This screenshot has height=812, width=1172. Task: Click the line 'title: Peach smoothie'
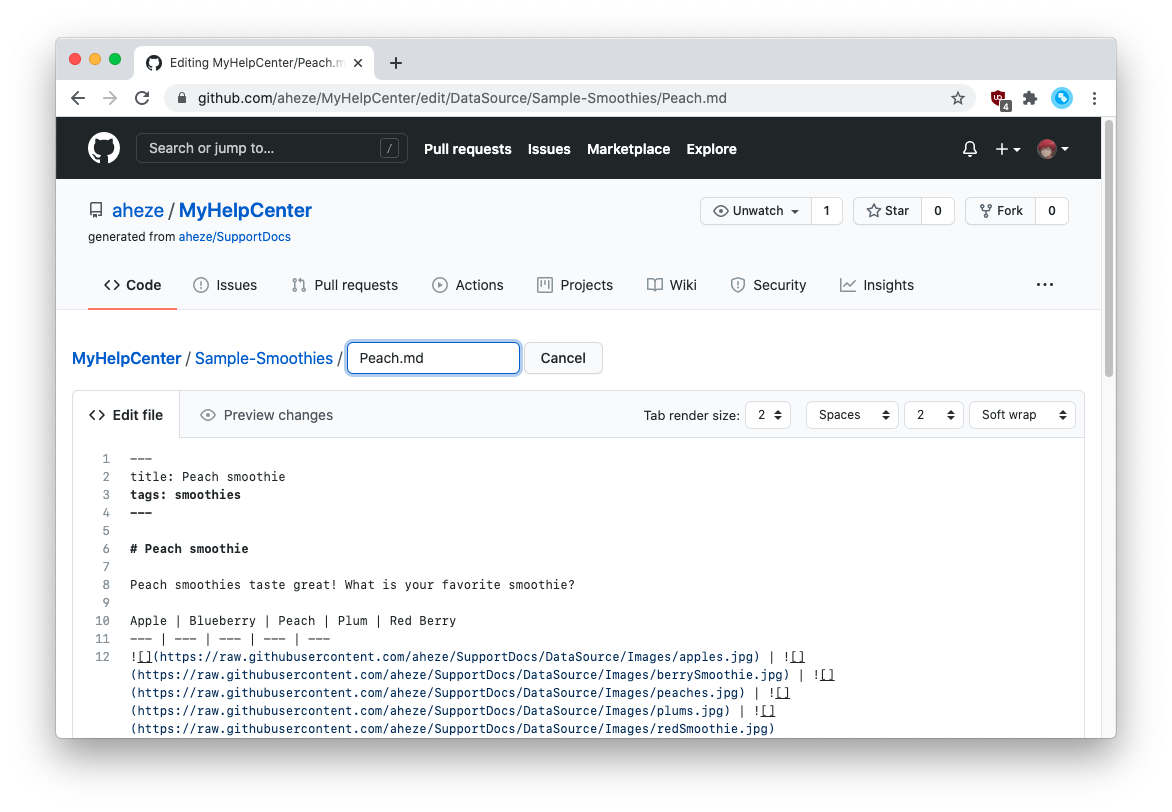(x=208, y=477)
